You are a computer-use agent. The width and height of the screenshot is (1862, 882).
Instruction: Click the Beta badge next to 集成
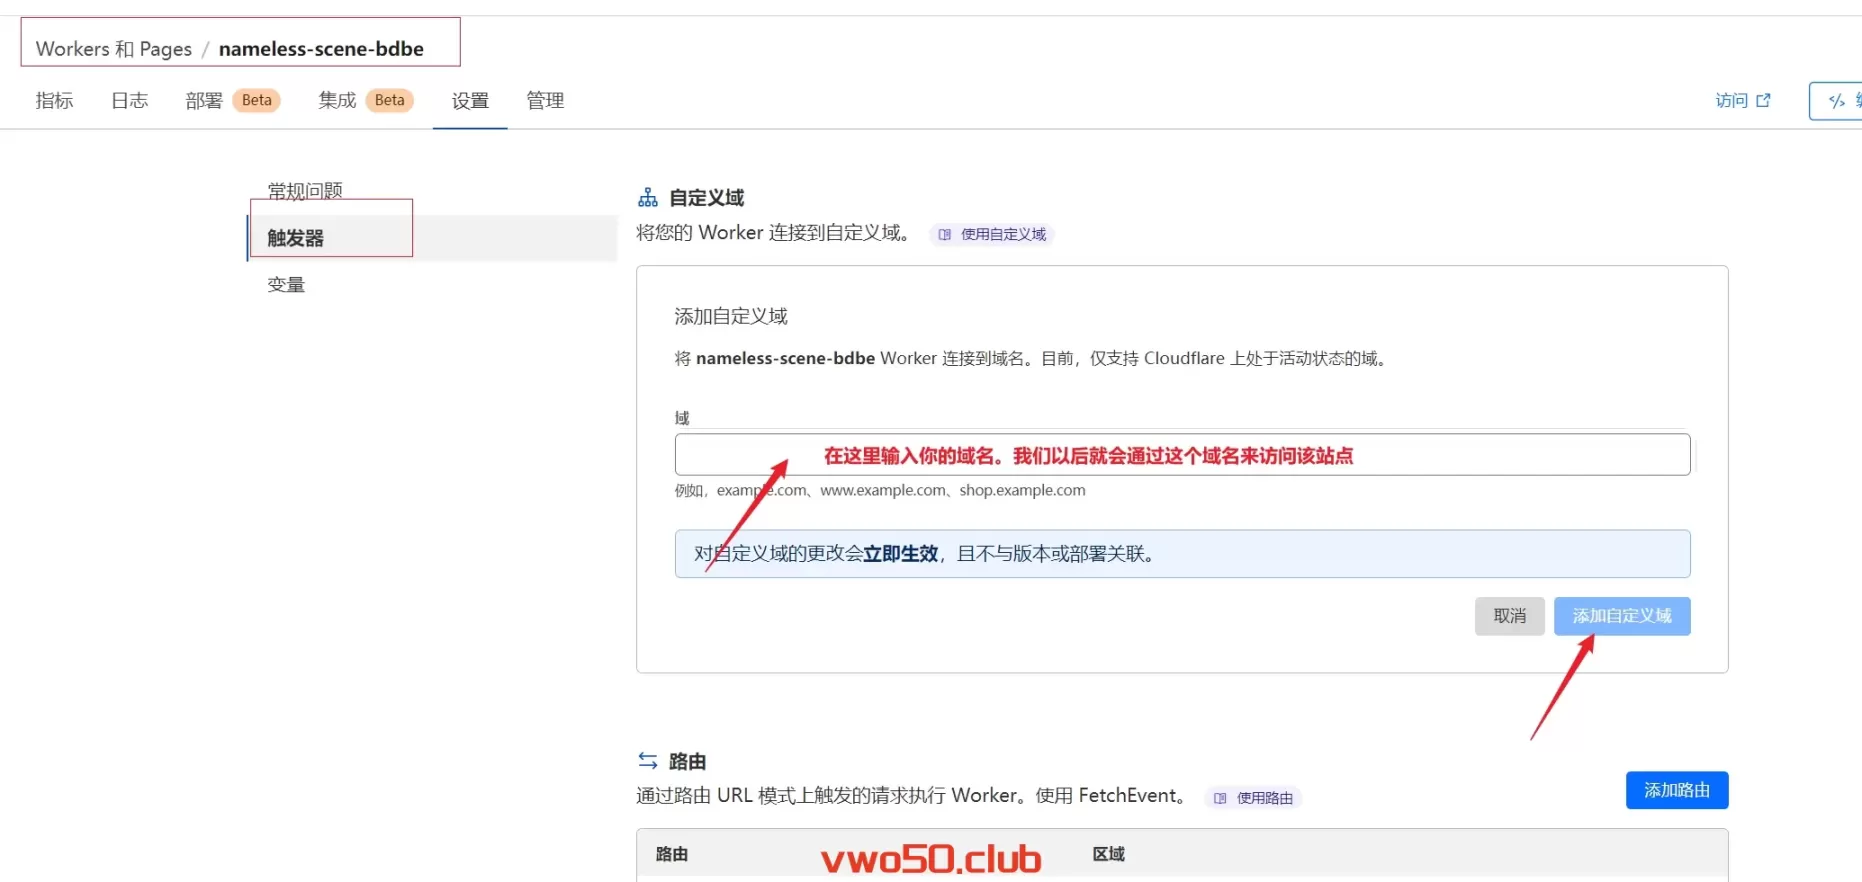[x=389, y=100]
